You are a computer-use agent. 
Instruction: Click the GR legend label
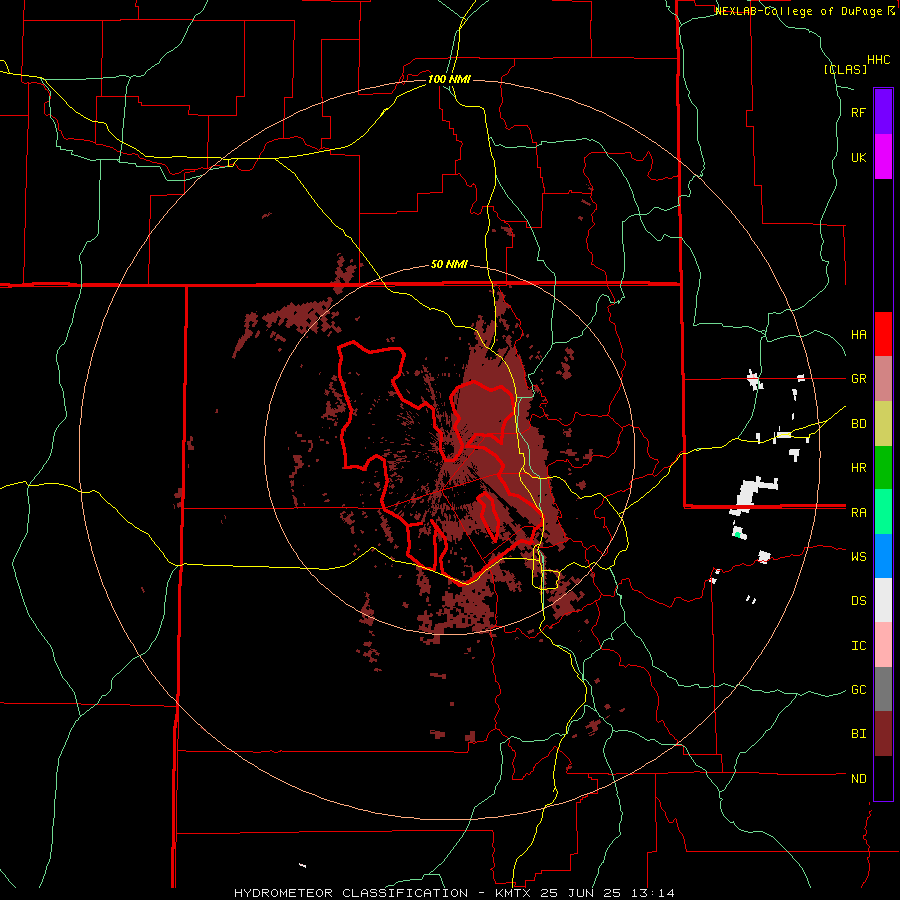[x=858, y=379]
